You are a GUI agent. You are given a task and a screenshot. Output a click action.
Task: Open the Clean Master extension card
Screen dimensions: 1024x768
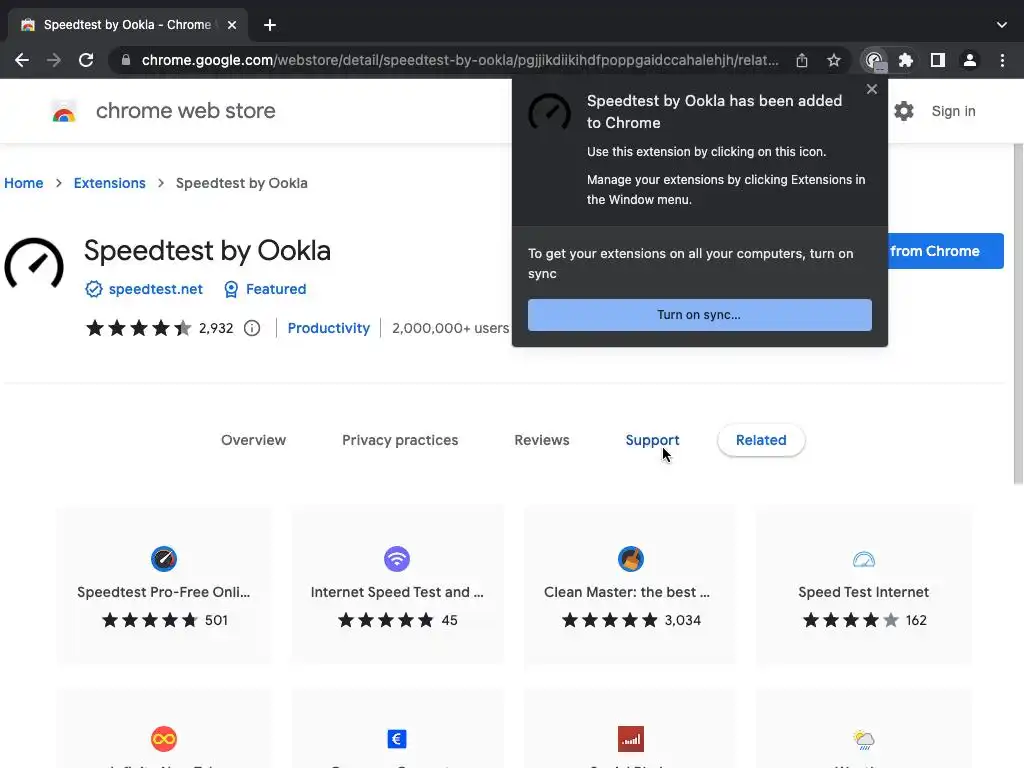(x=630, y=585)
